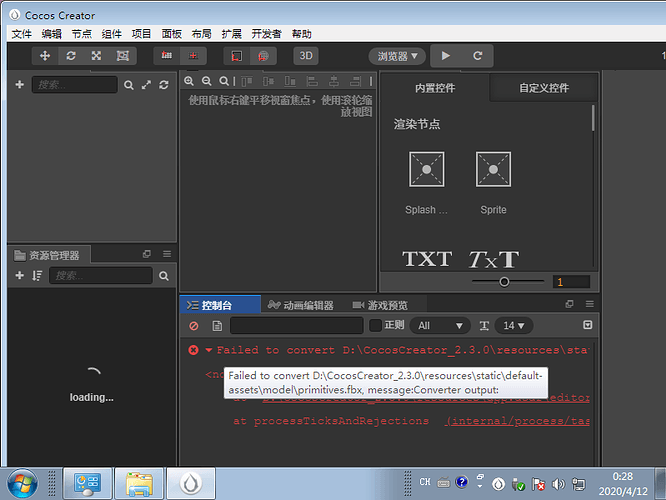Pop out the assets panel
Screen dimensions: 666x500
[x=147, y=254]
